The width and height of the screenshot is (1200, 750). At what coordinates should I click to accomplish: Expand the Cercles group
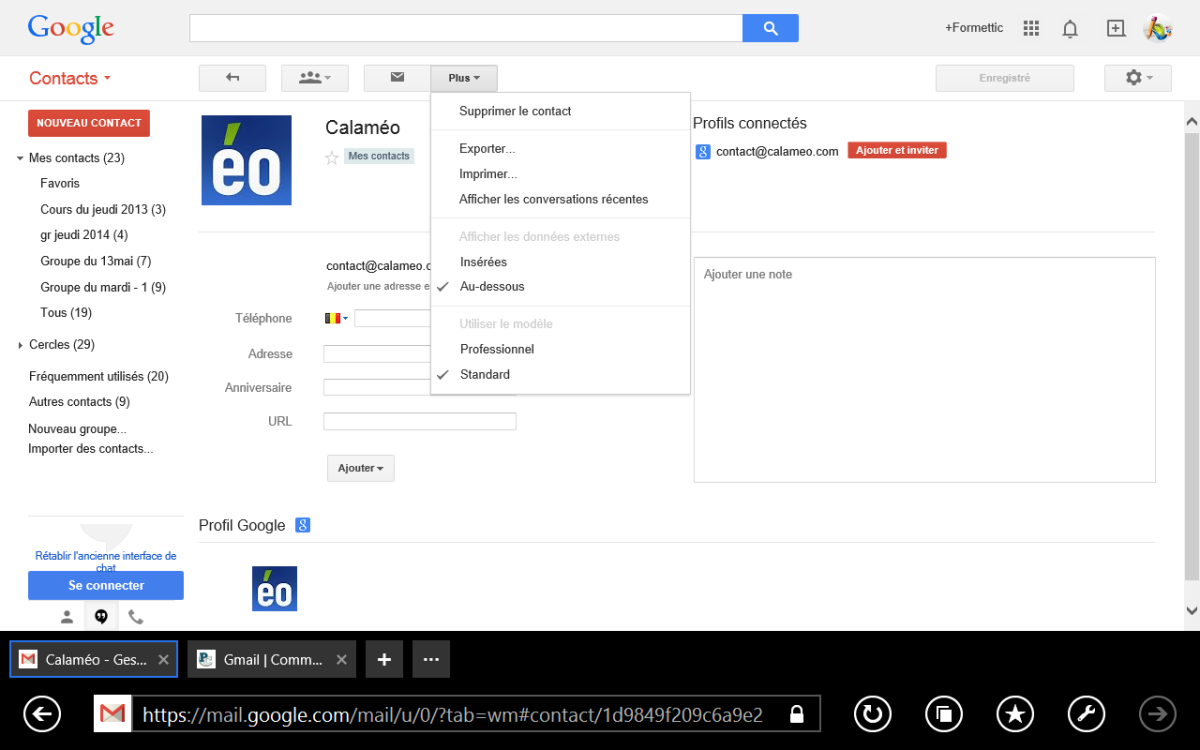[20, 345]
